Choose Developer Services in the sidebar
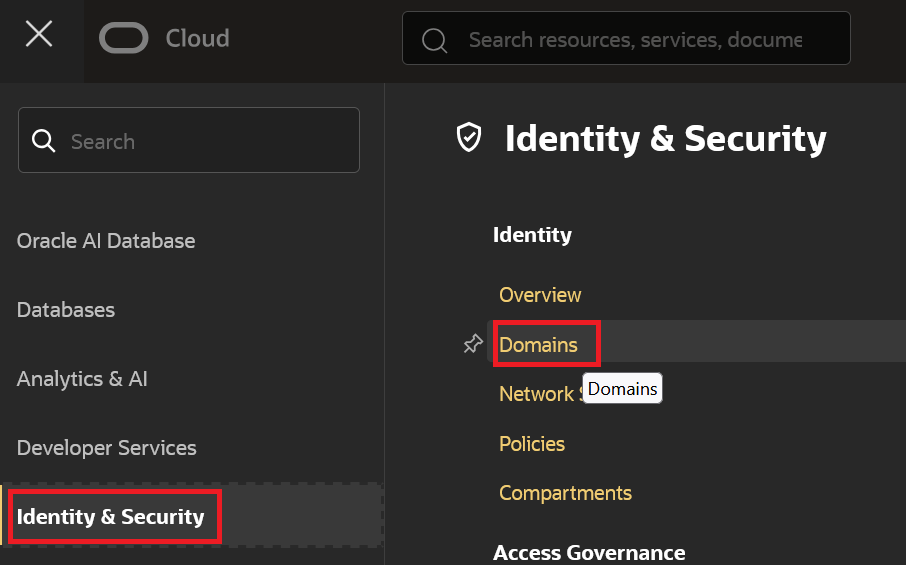 pos(107,448)
